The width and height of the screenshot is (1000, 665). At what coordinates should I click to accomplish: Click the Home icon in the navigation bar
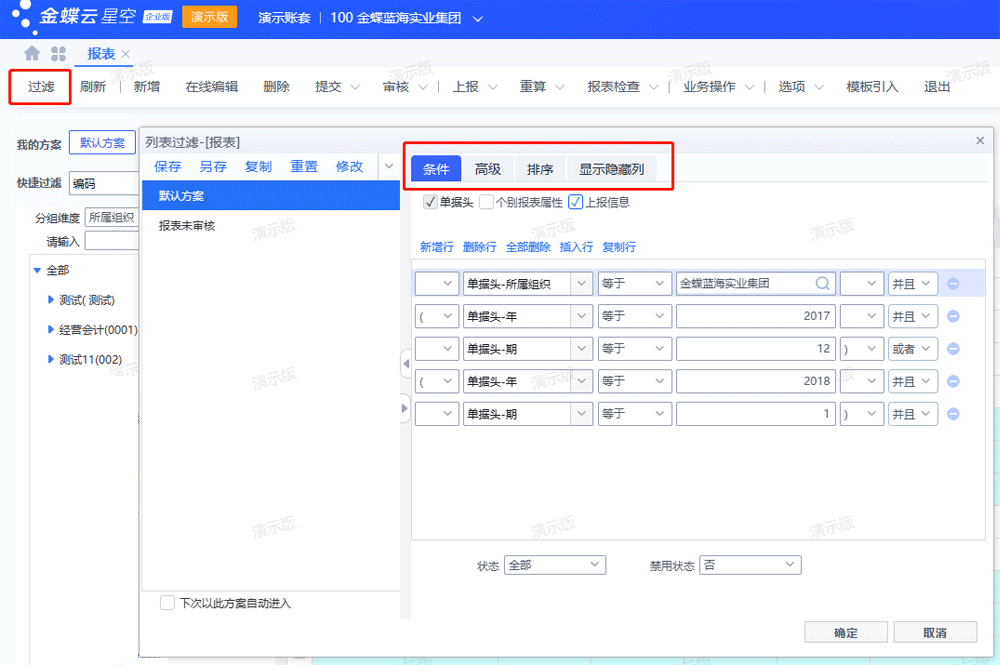pyautogui.click(x=30, y=53)
